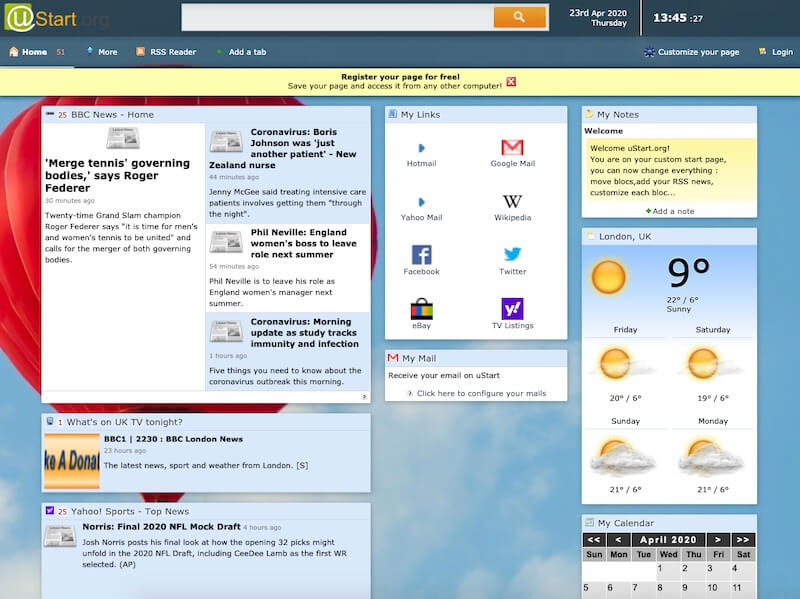800x599 pixels.
Task: Open BBC1 2230 BBC London News listing
Action: tap(173, 439)
